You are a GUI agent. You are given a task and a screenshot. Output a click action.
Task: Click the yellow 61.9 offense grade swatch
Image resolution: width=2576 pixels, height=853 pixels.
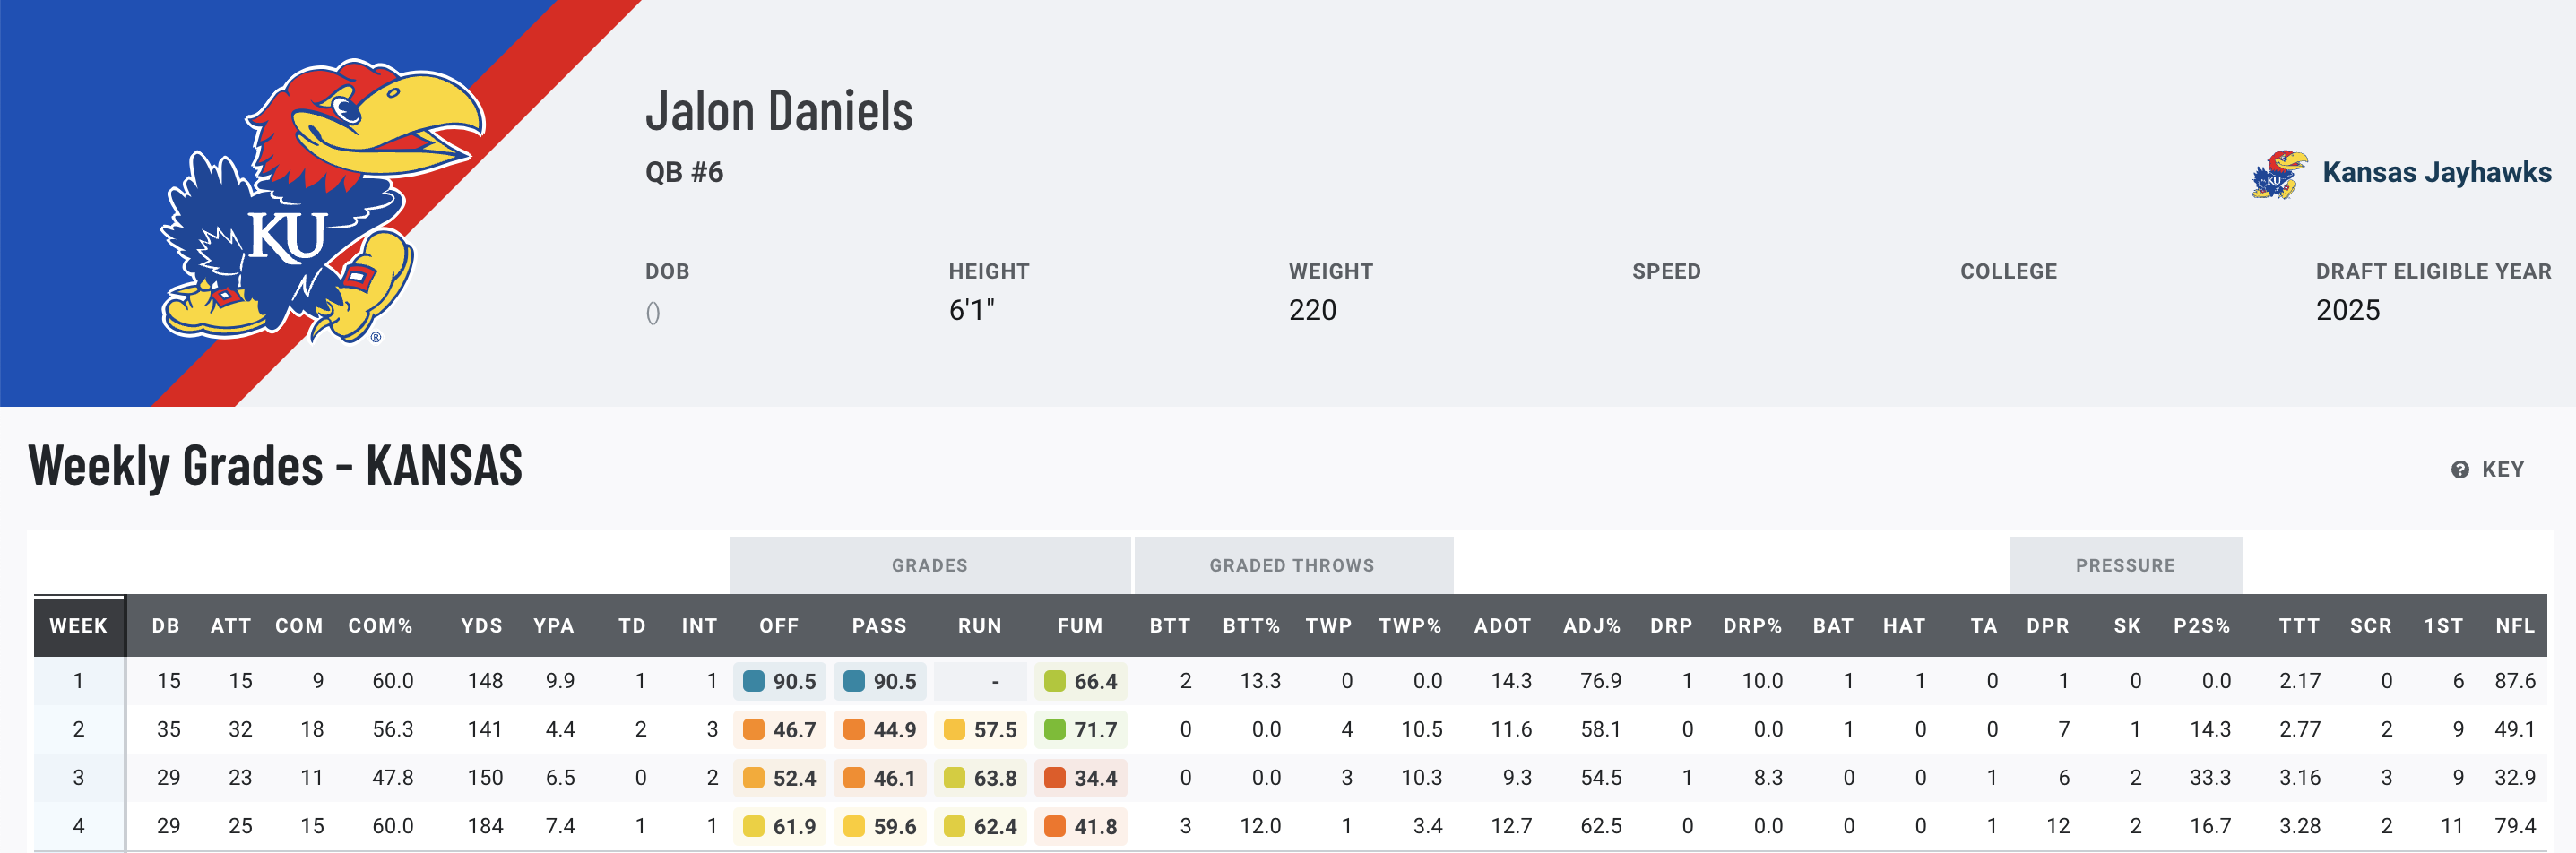754,827
